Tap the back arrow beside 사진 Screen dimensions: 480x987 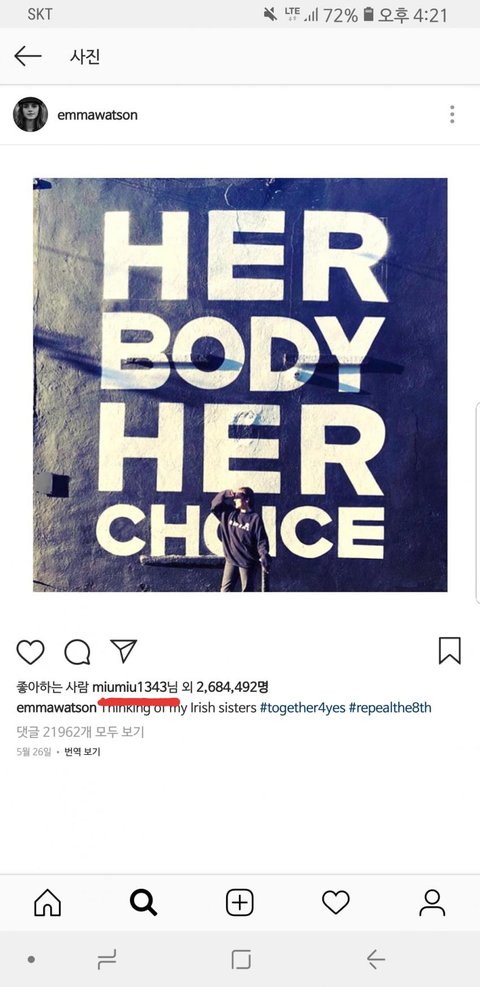[28, 56]
